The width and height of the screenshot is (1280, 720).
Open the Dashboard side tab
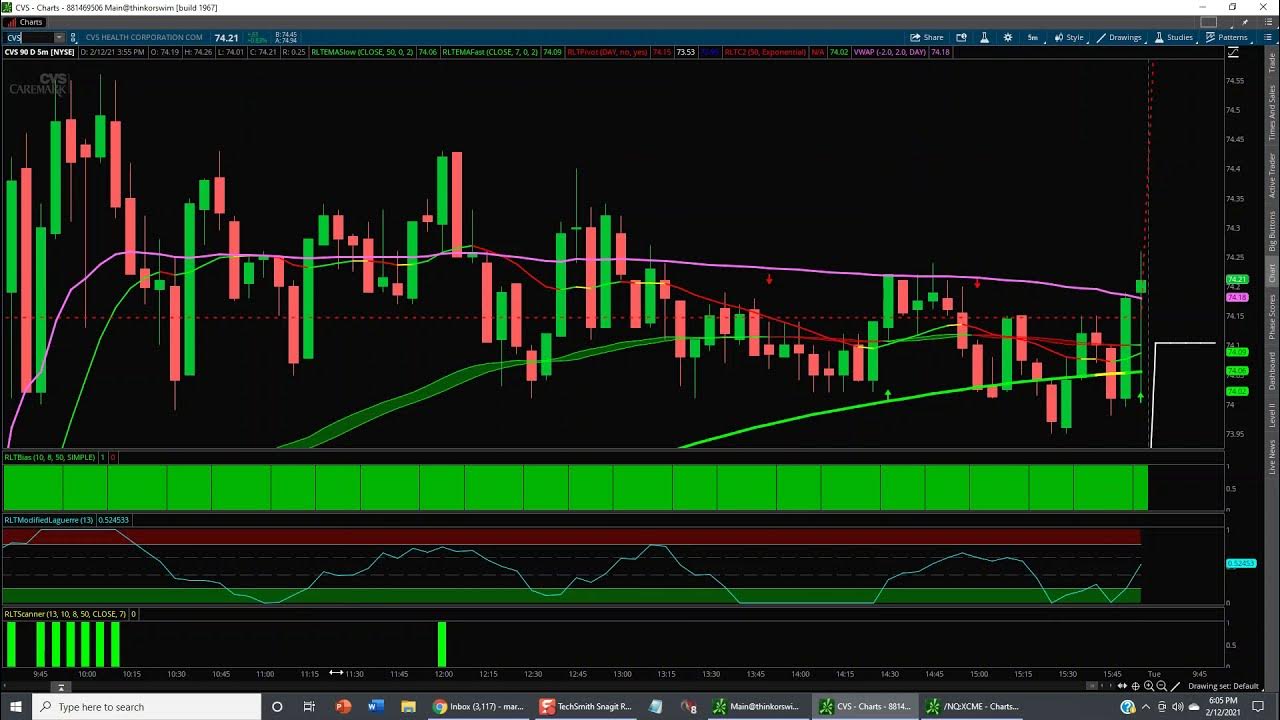1272,371
